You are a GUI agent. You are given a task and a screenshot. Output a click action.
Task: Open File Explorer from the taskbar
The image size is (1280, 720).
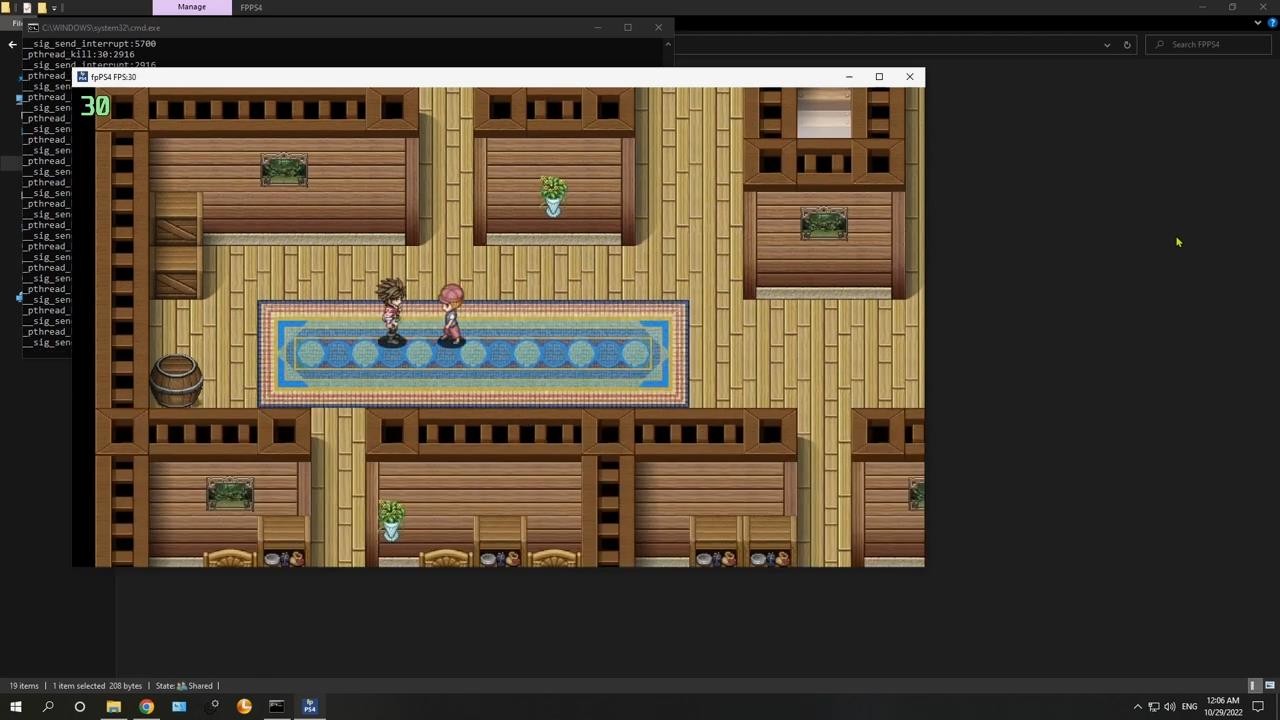click(113, 706)
